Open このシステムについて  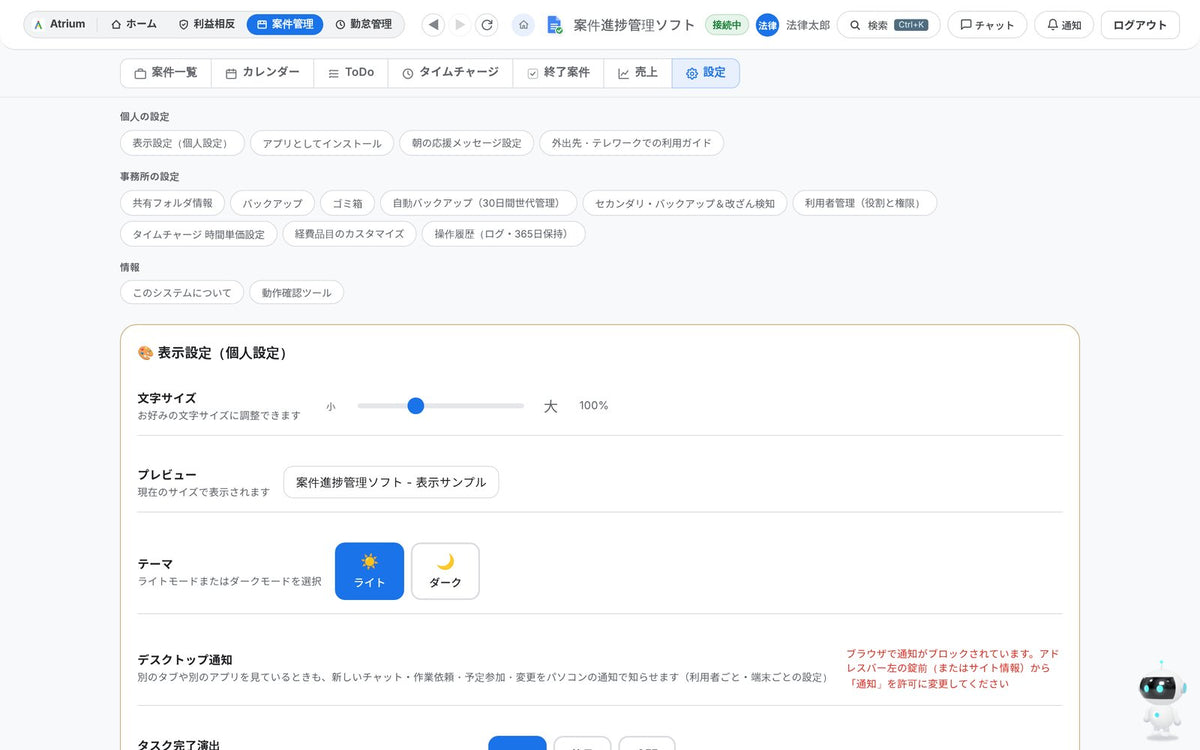tap(182, 293)
